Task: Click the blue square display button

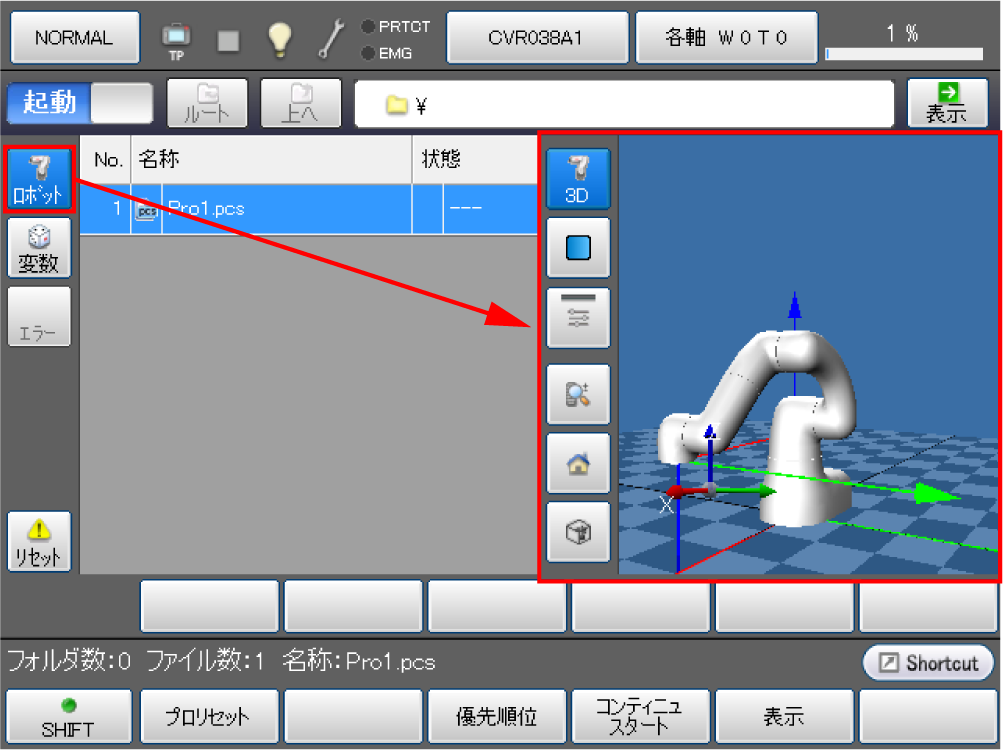Action: pos(577,248)
